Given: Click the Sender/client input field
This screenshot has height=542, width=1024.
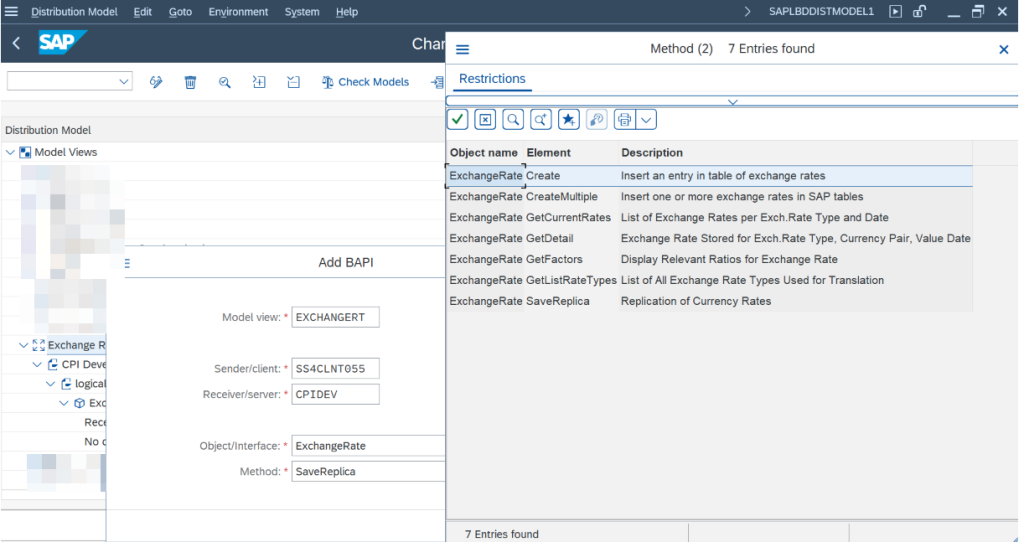Looking at the screenshot, I should tap(335, 369).
